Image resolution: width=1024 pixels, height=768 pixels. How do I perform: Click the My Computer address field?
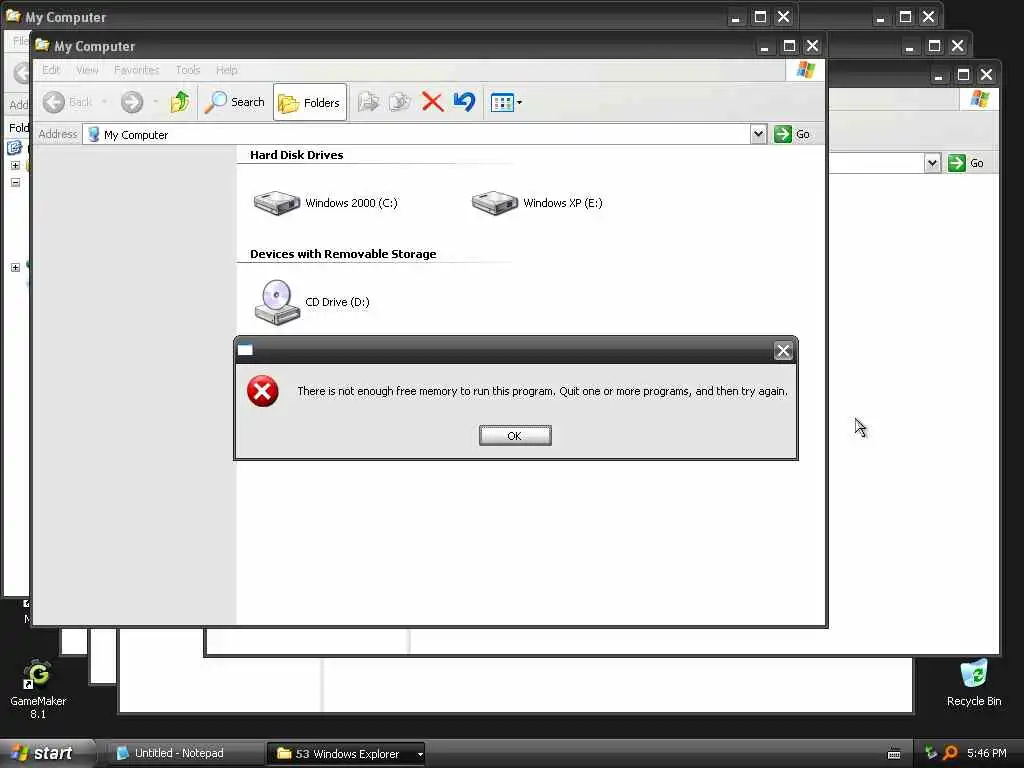pyautogui.click(x=417, y=135)
